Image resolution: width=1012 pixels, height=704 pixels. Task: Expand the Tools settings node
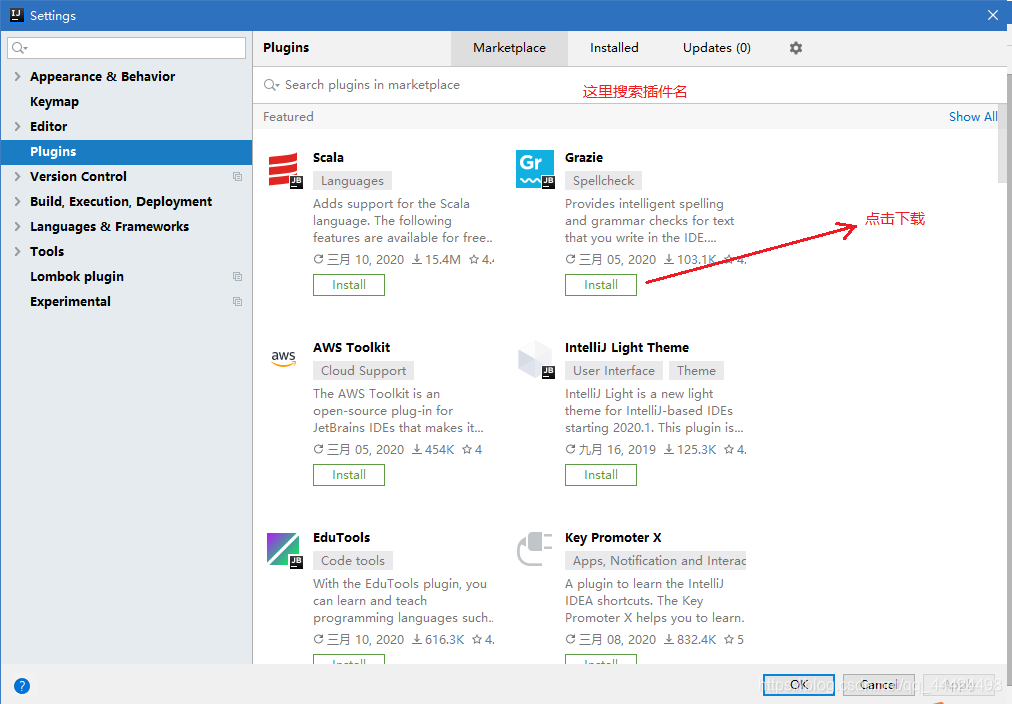point(17,252)
